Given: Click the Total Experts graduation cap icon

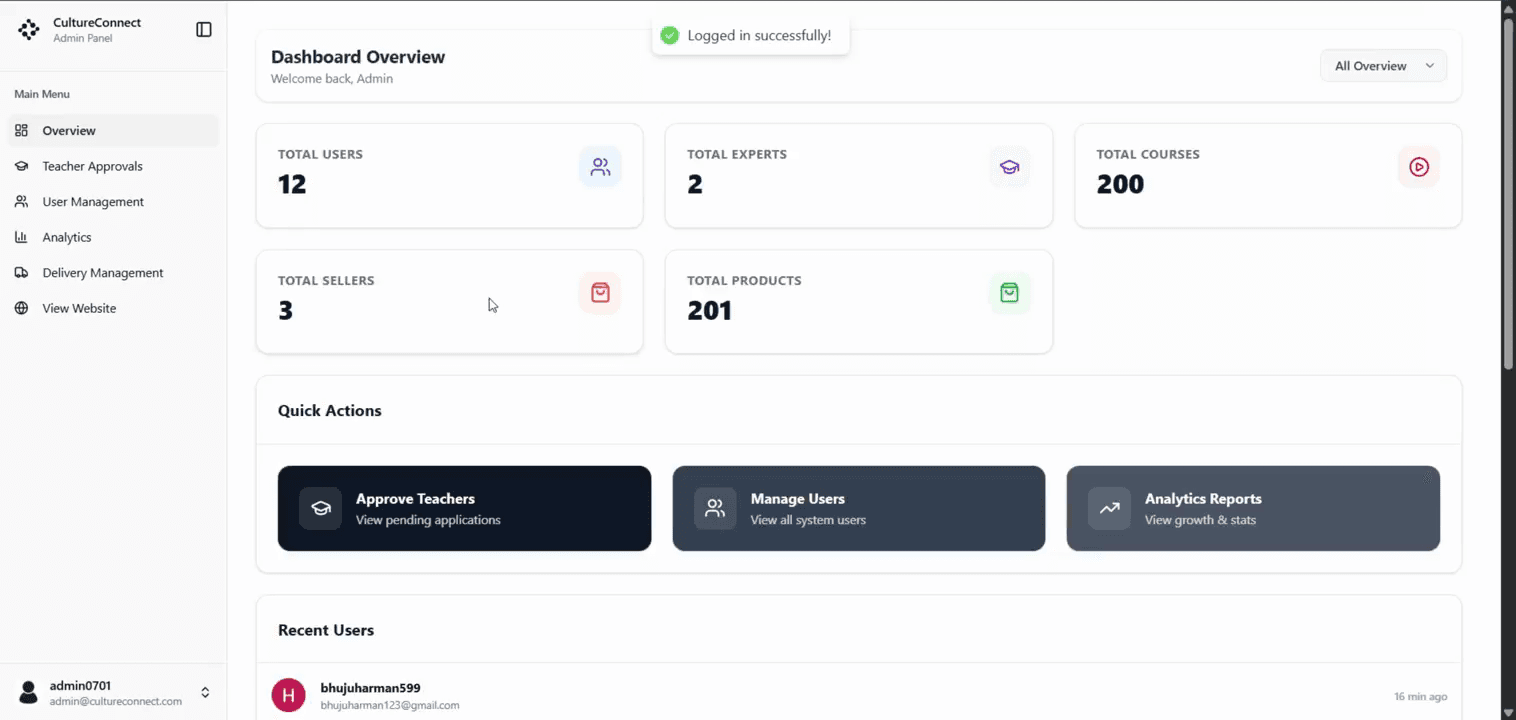Looking at the screenshot, I should (x=1009, y=167).
